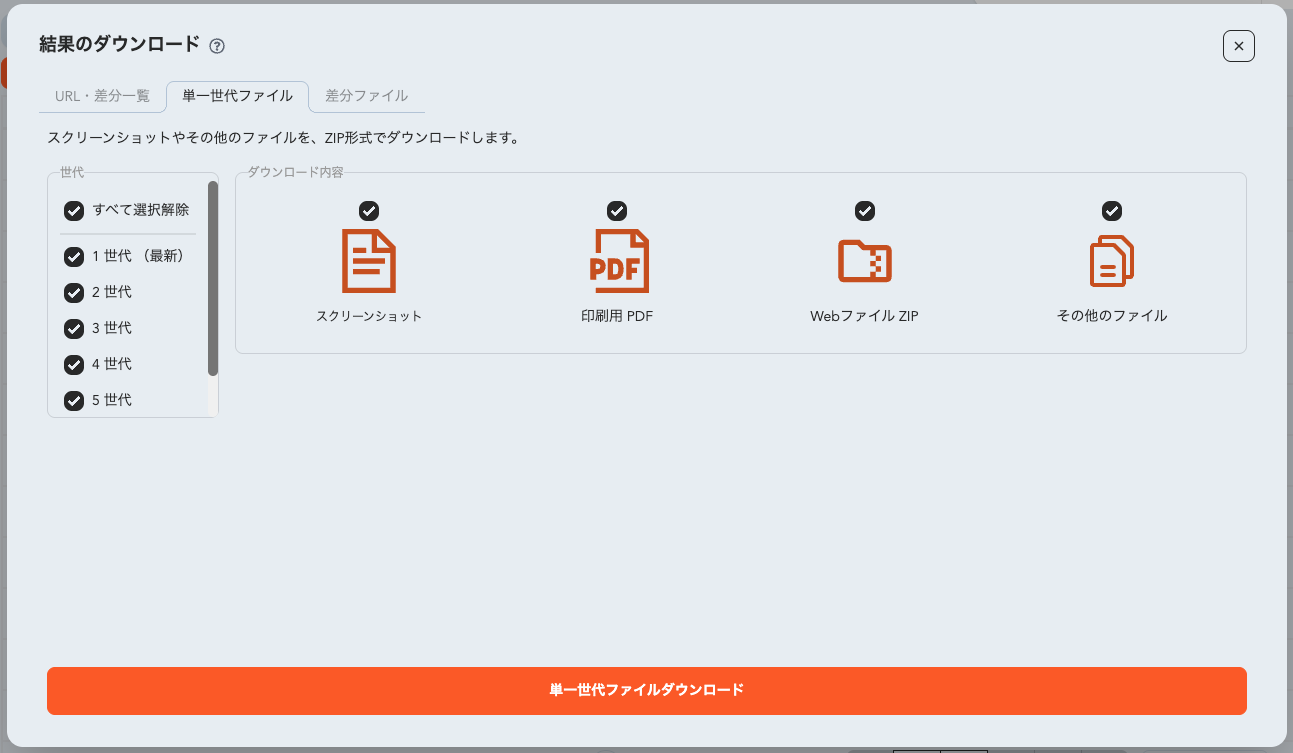Screen dimensions: 1293x753
Task: Select the 印刷用 PDF icon
Action: pyautogui.click(x=617, y=261)
